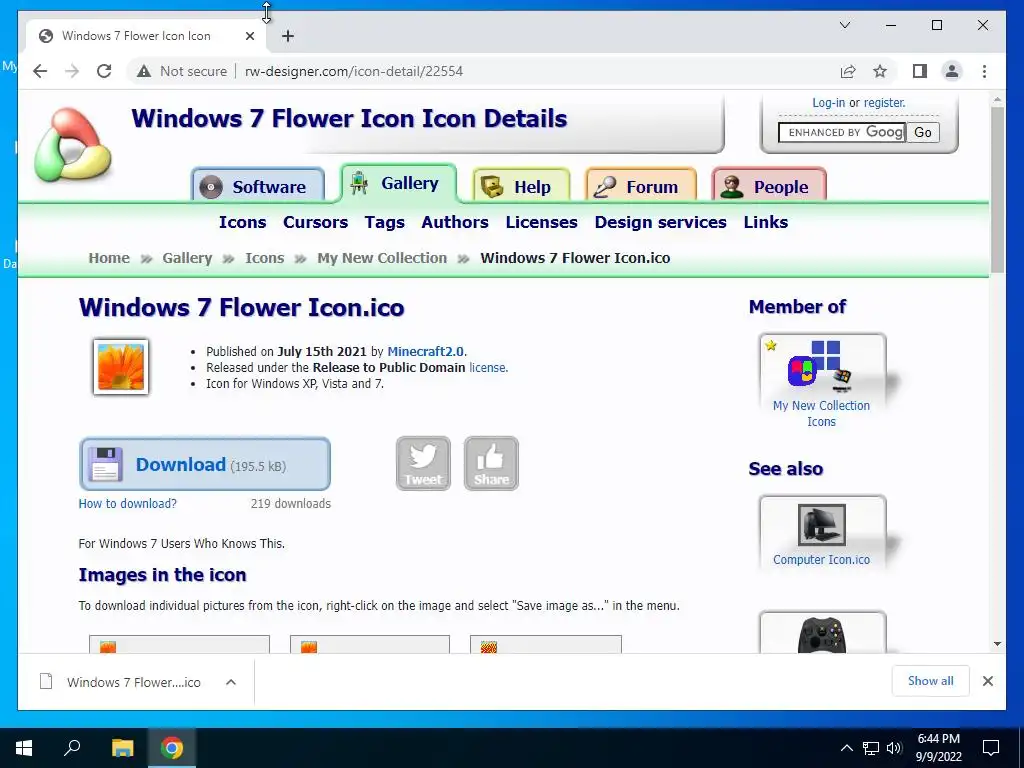Screen dimensions: 1024x768
Task: Open a new tab with plus icon
Action: tap(288, 36)
